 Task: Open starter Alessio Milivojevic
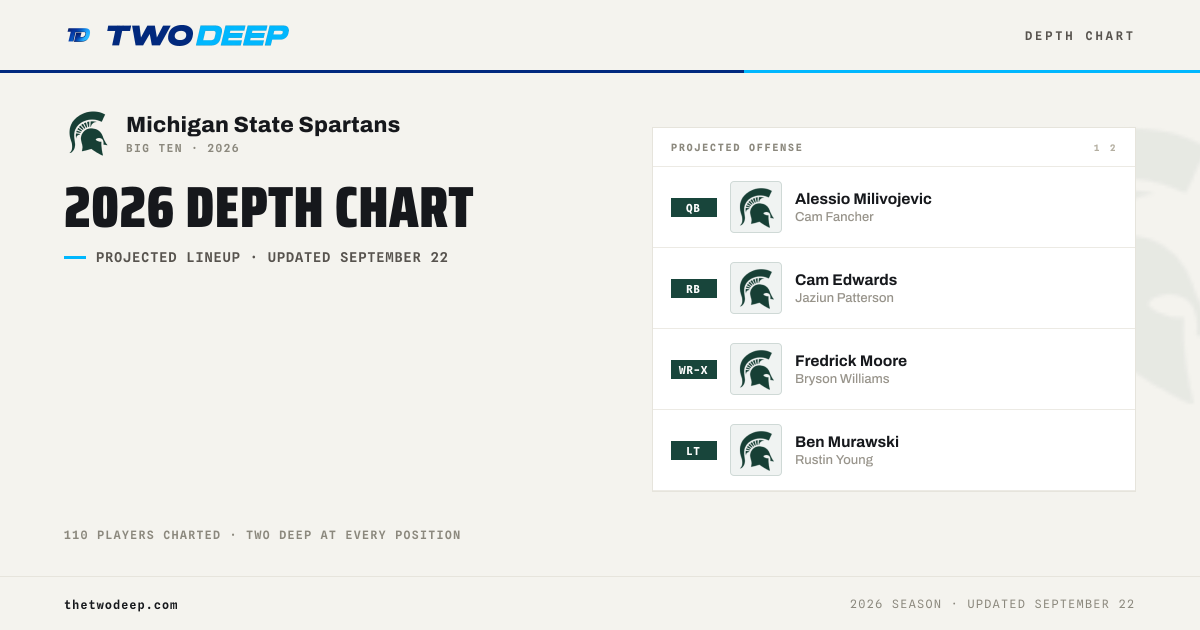pos(863,199)
